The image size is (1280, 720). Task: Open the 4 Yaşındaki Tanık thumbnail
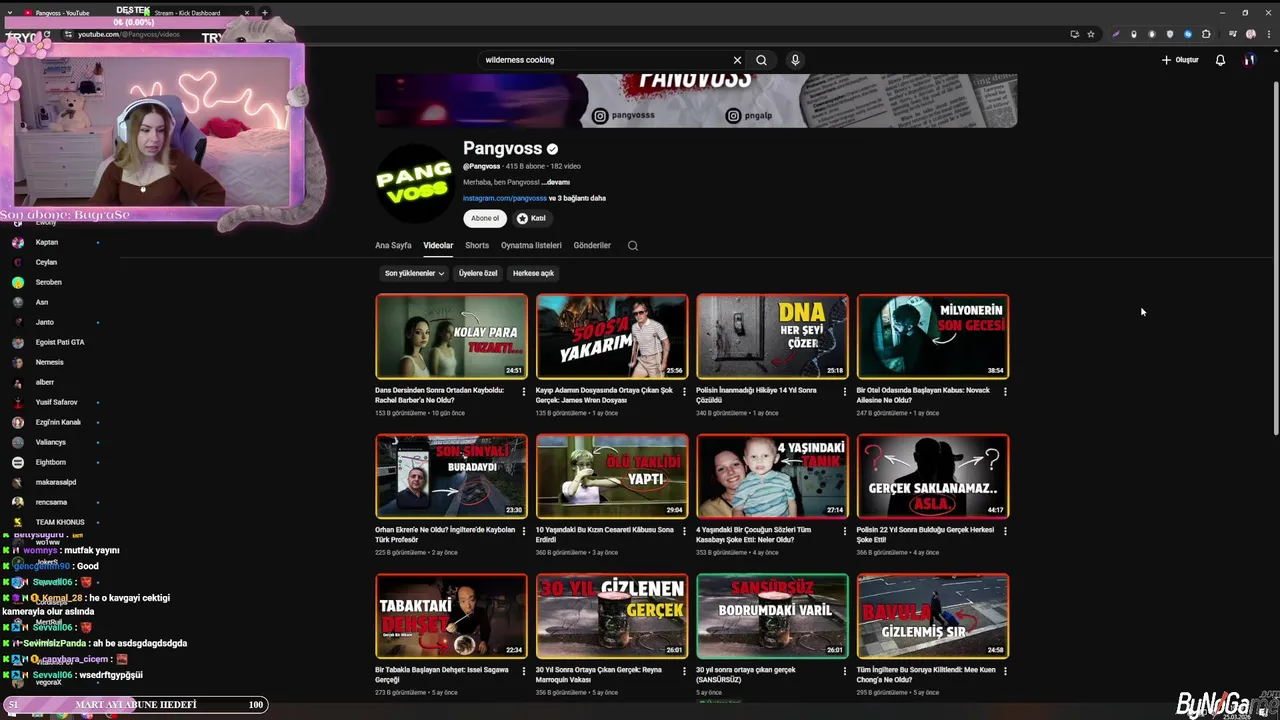(772, 476)
